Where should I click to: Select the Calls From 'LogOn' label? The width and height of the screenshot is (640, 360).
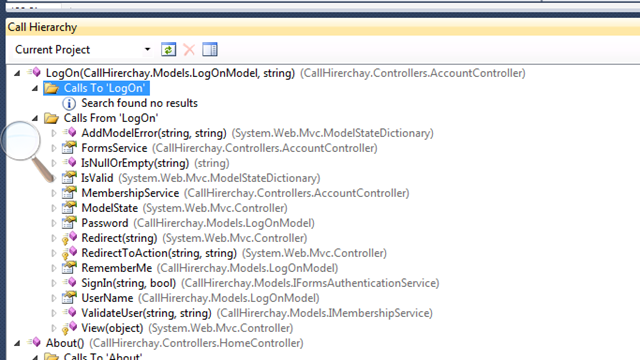point(111,118)
